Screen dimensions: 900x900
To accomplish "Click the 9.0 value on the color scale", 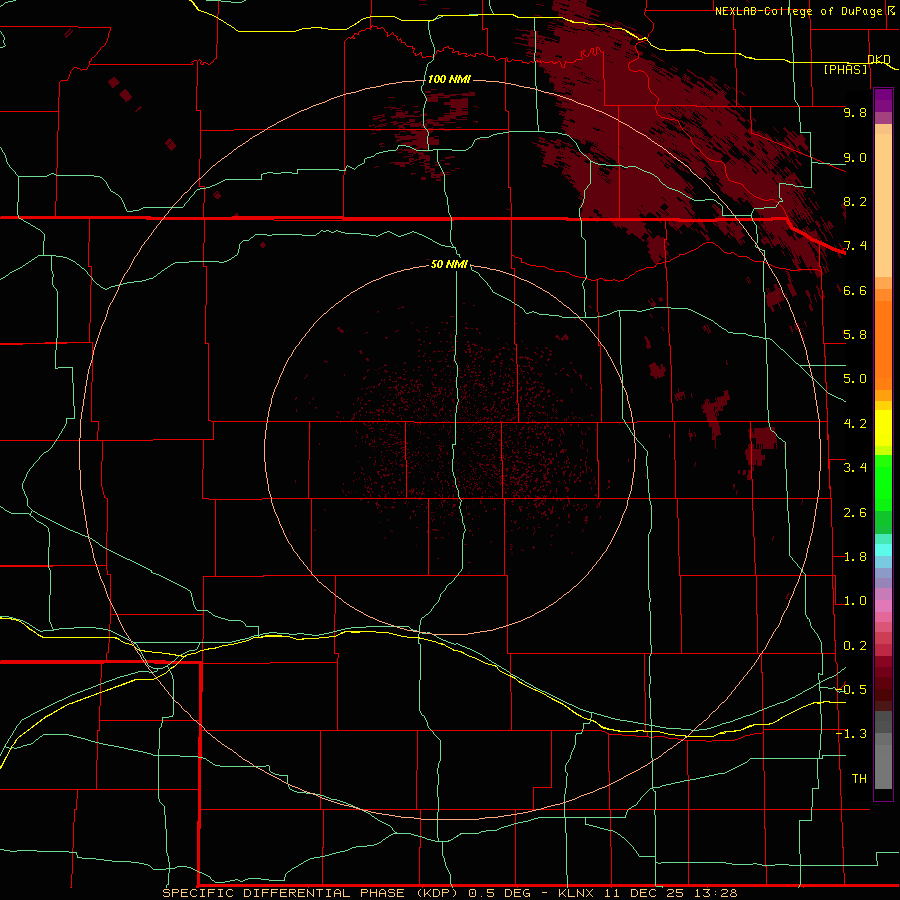I will click(x=855, y=157).
